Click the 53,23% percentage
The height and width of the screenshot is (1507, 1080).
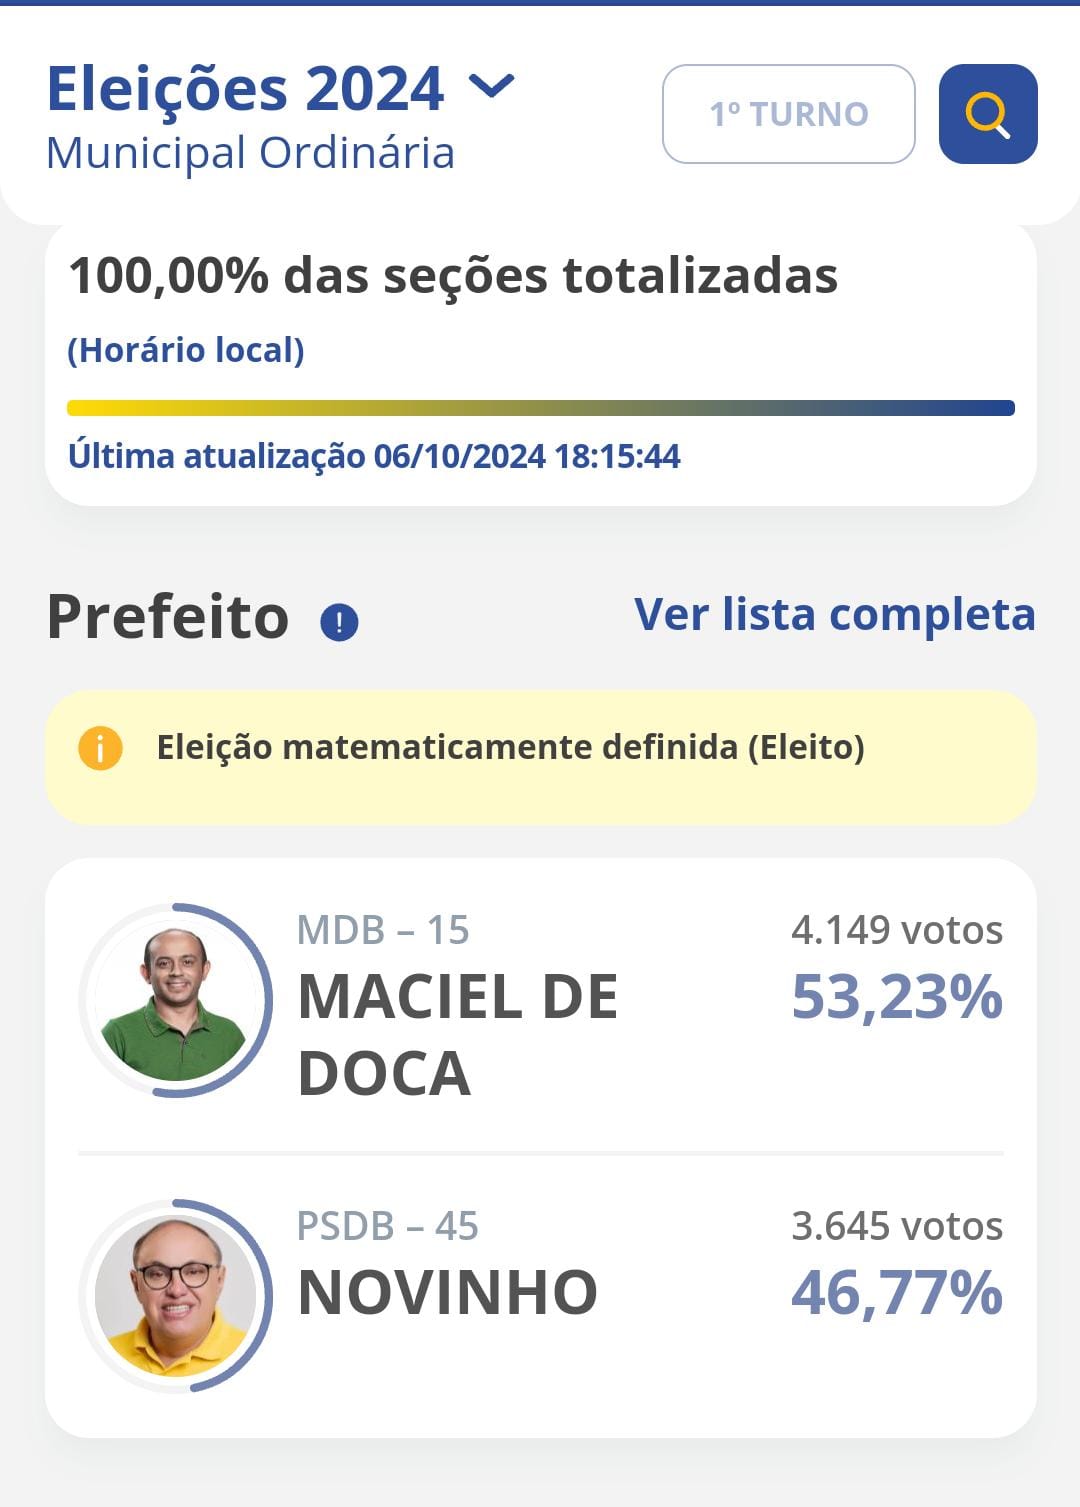897,998
